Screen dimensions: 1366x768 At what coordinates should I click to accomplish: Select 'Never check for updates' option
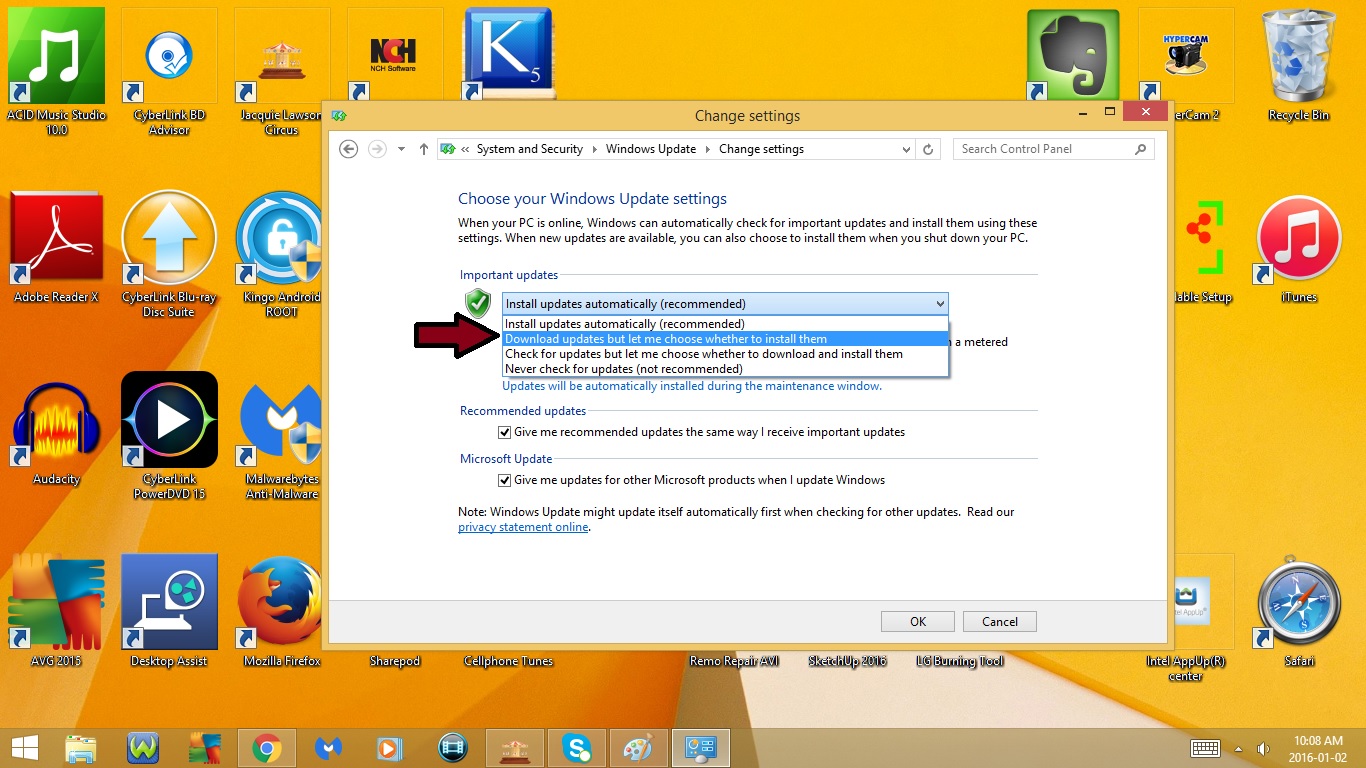(x=725, y=369)
